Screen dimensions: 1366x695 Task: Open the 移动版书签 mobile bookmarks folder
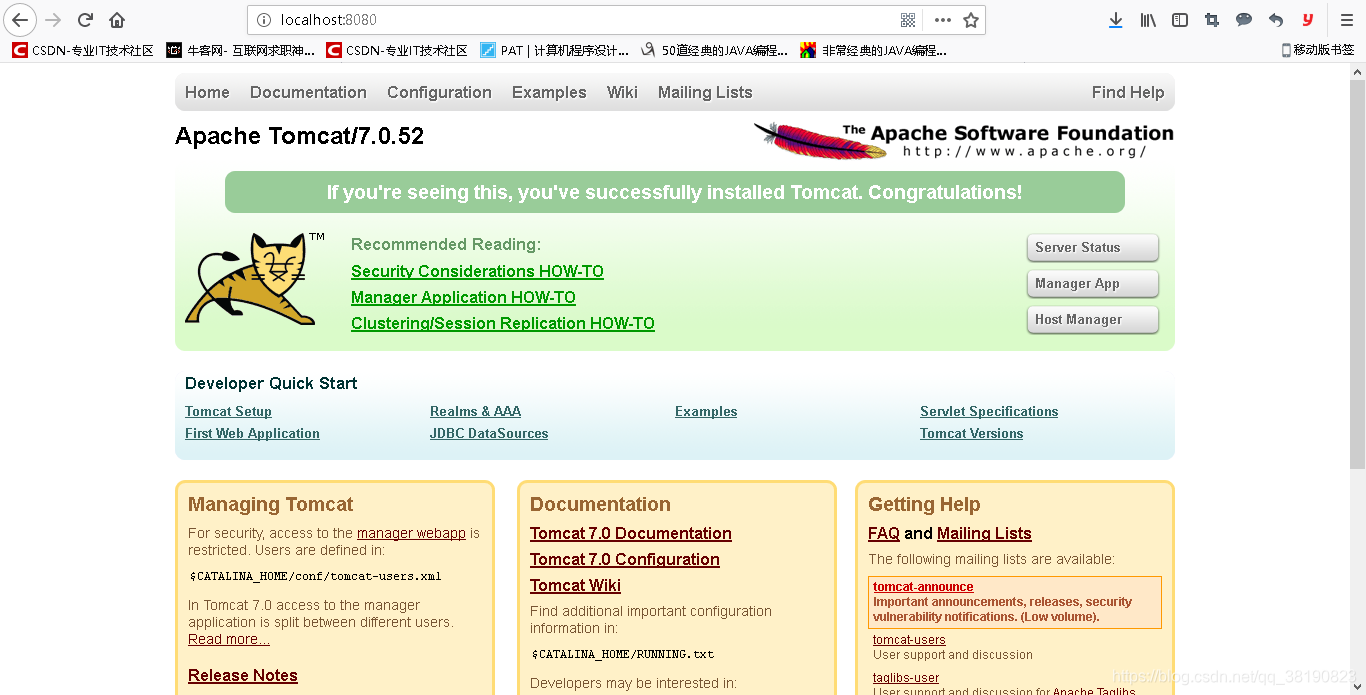1317,50
